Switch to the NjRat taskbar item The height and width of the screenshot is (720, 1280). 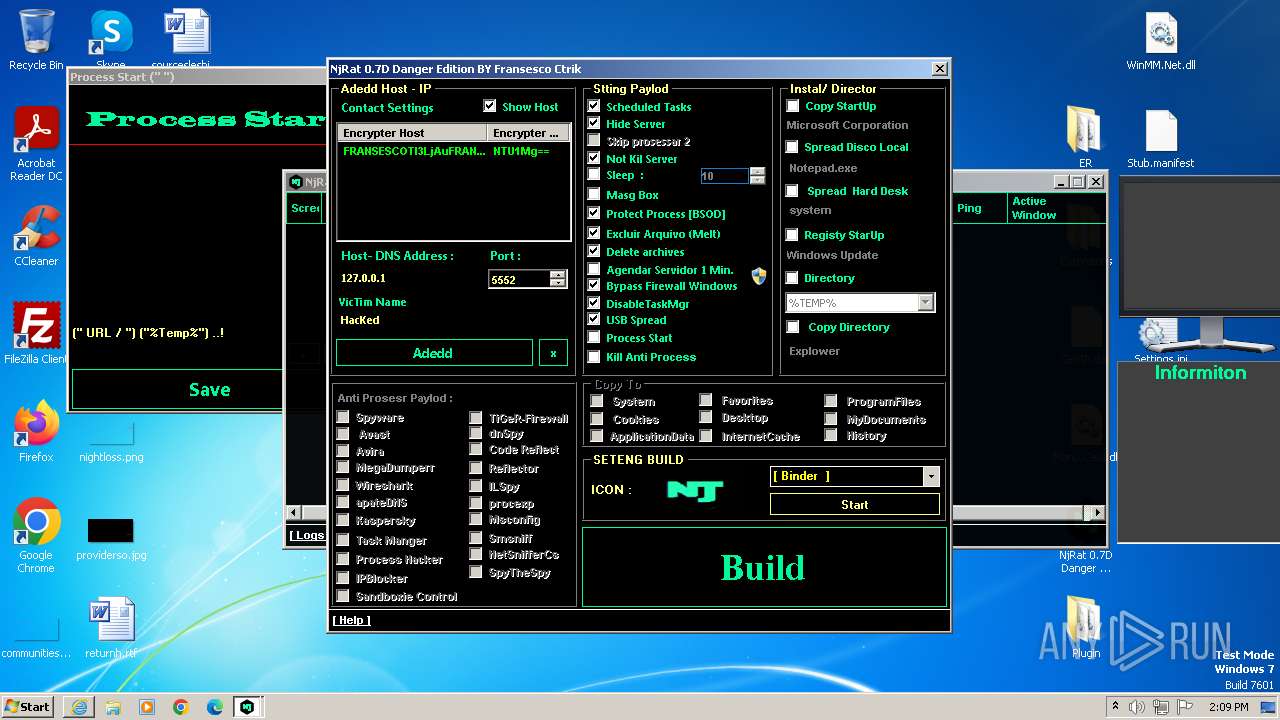point(247,707)
